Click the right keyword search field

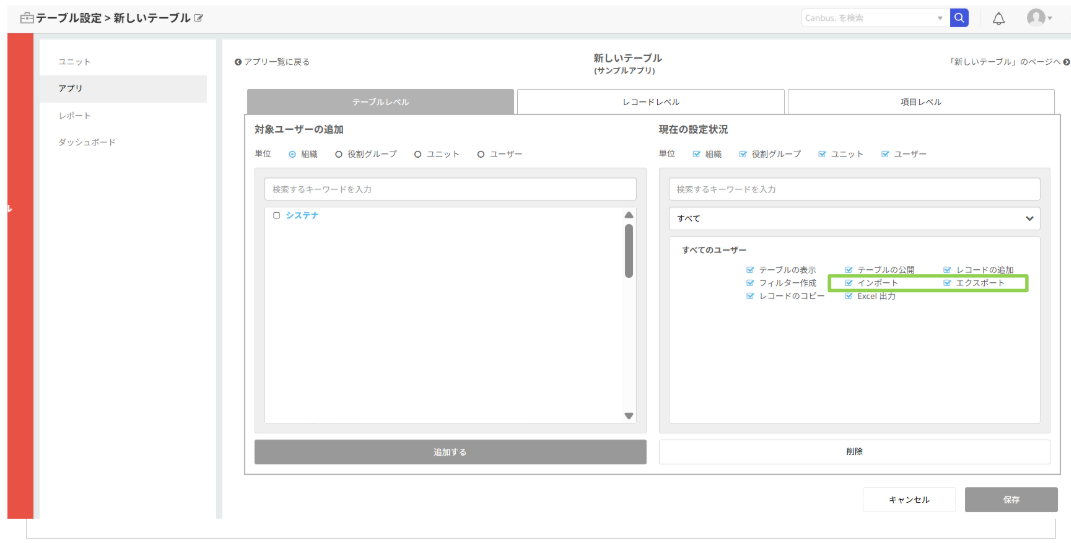pos(854,189)
